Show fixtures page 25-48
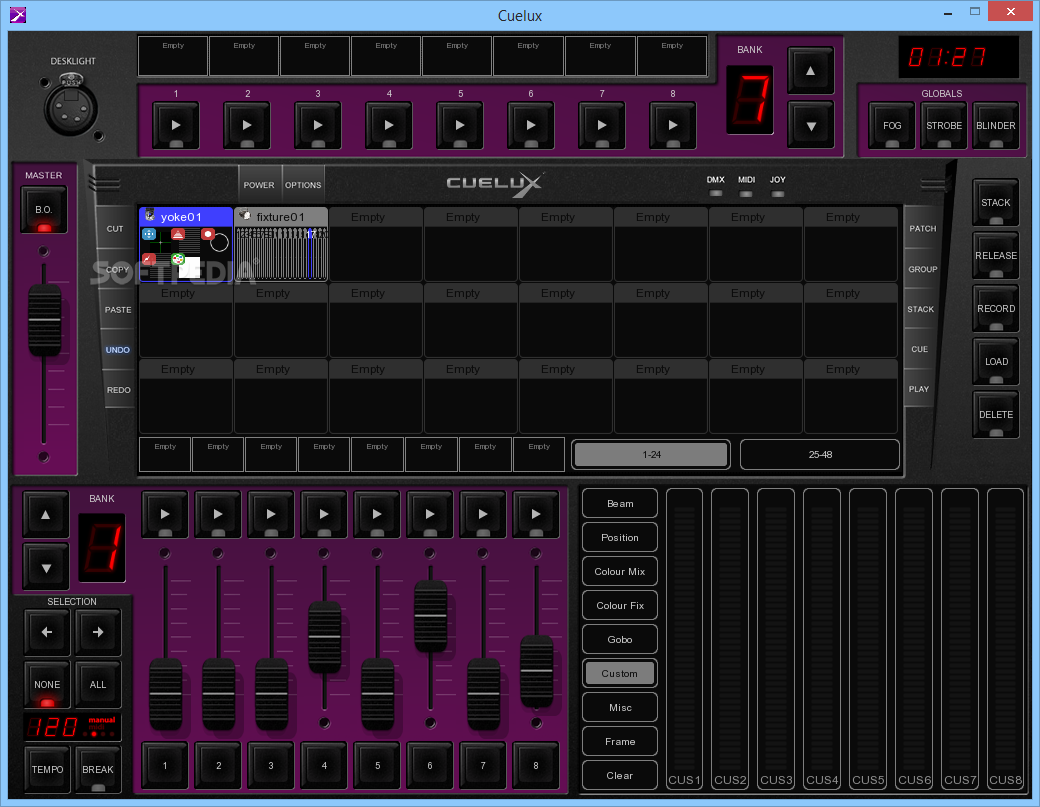 coord(820,454)
